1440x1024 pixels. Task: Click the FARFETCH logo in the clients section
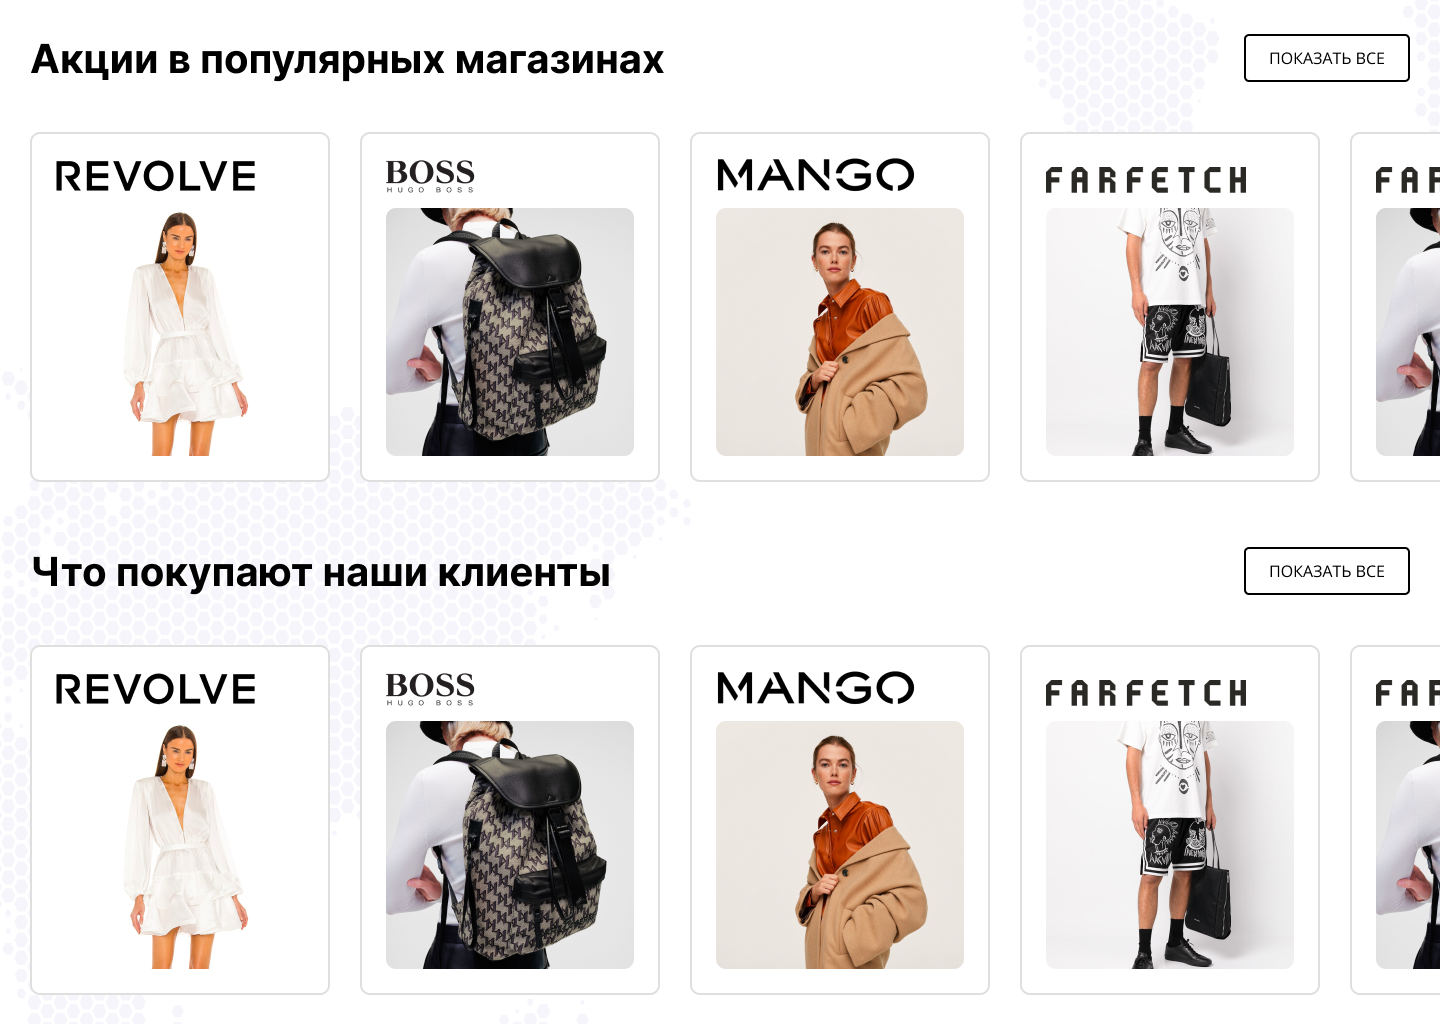coord(1146,693)
